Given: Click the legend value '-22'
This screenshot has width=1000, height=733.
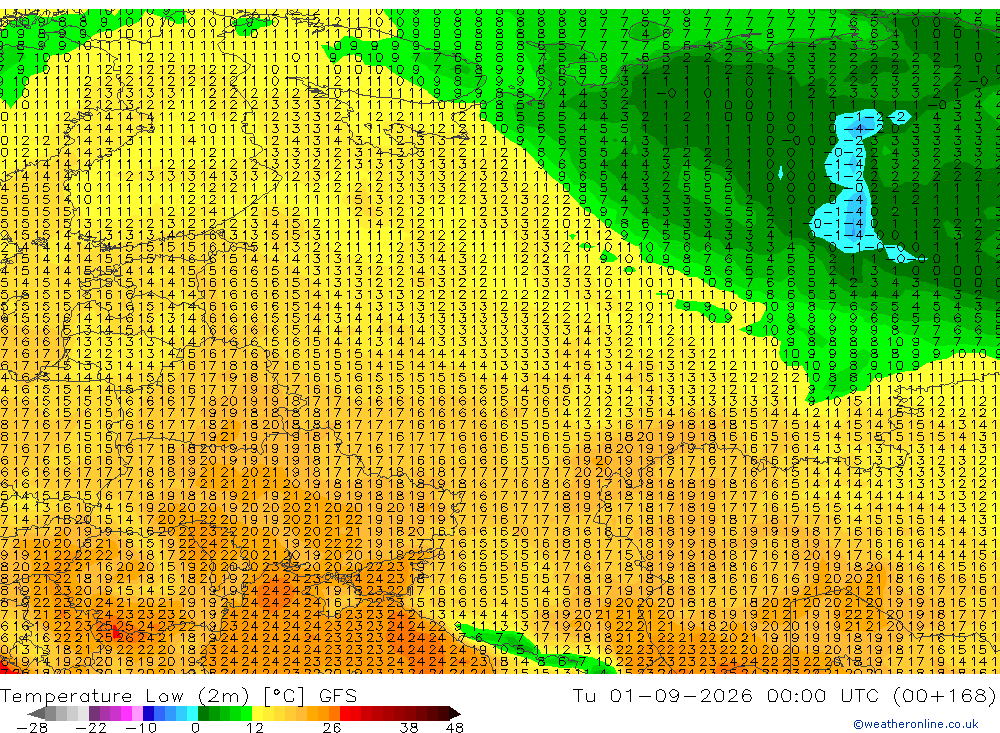Looking at the screenshot, I should click(91, 727).
